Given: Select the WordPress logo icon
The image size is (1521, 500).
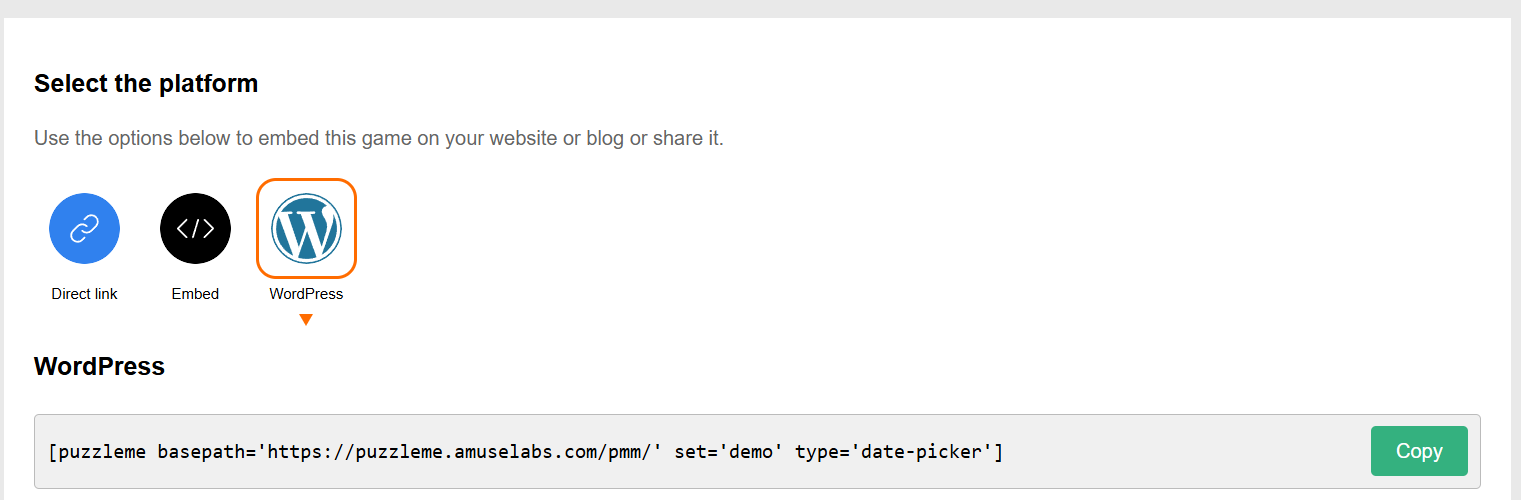Looking at the screenshot, I should (306, 229).
